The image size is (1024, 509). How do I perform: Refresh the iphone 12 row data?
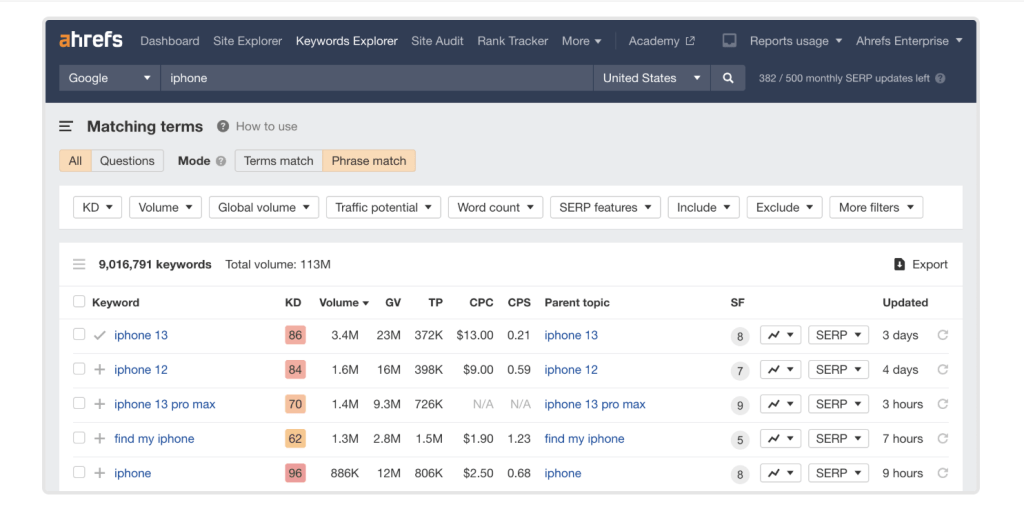(x=942, y=370)
